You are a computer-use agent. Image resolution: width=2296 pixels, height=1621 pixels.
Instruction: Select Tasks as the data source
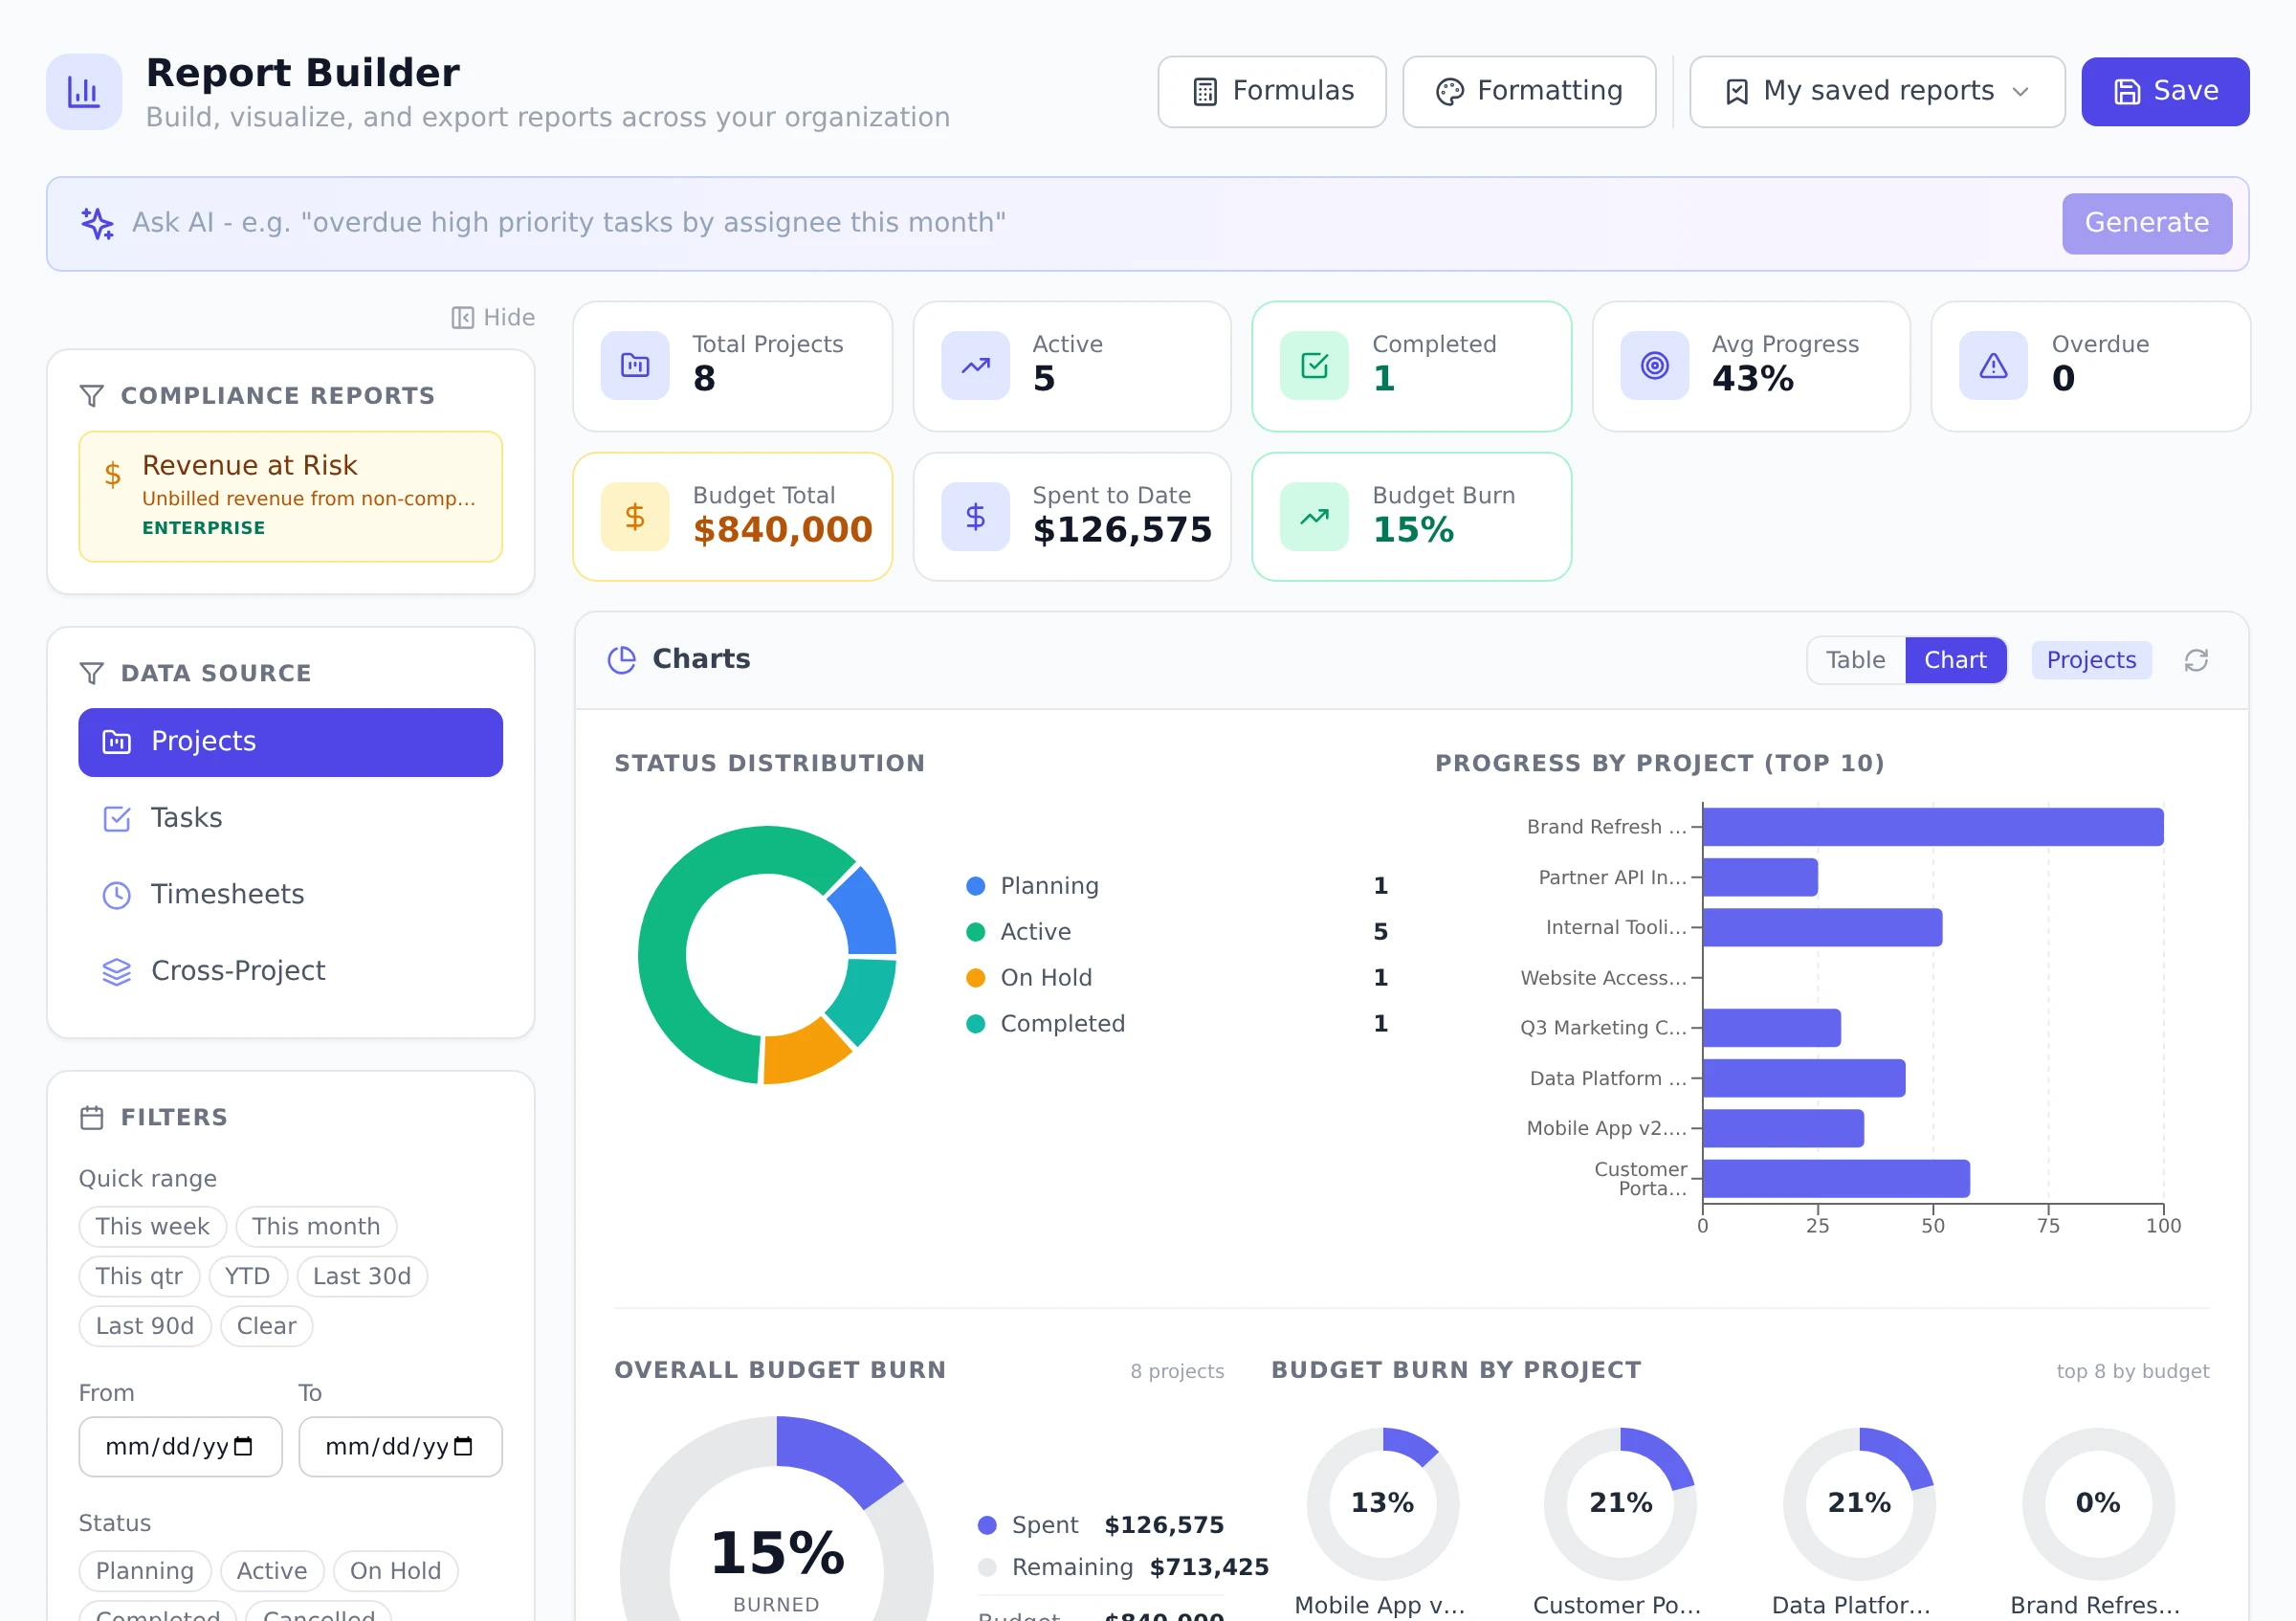(291, 819)
